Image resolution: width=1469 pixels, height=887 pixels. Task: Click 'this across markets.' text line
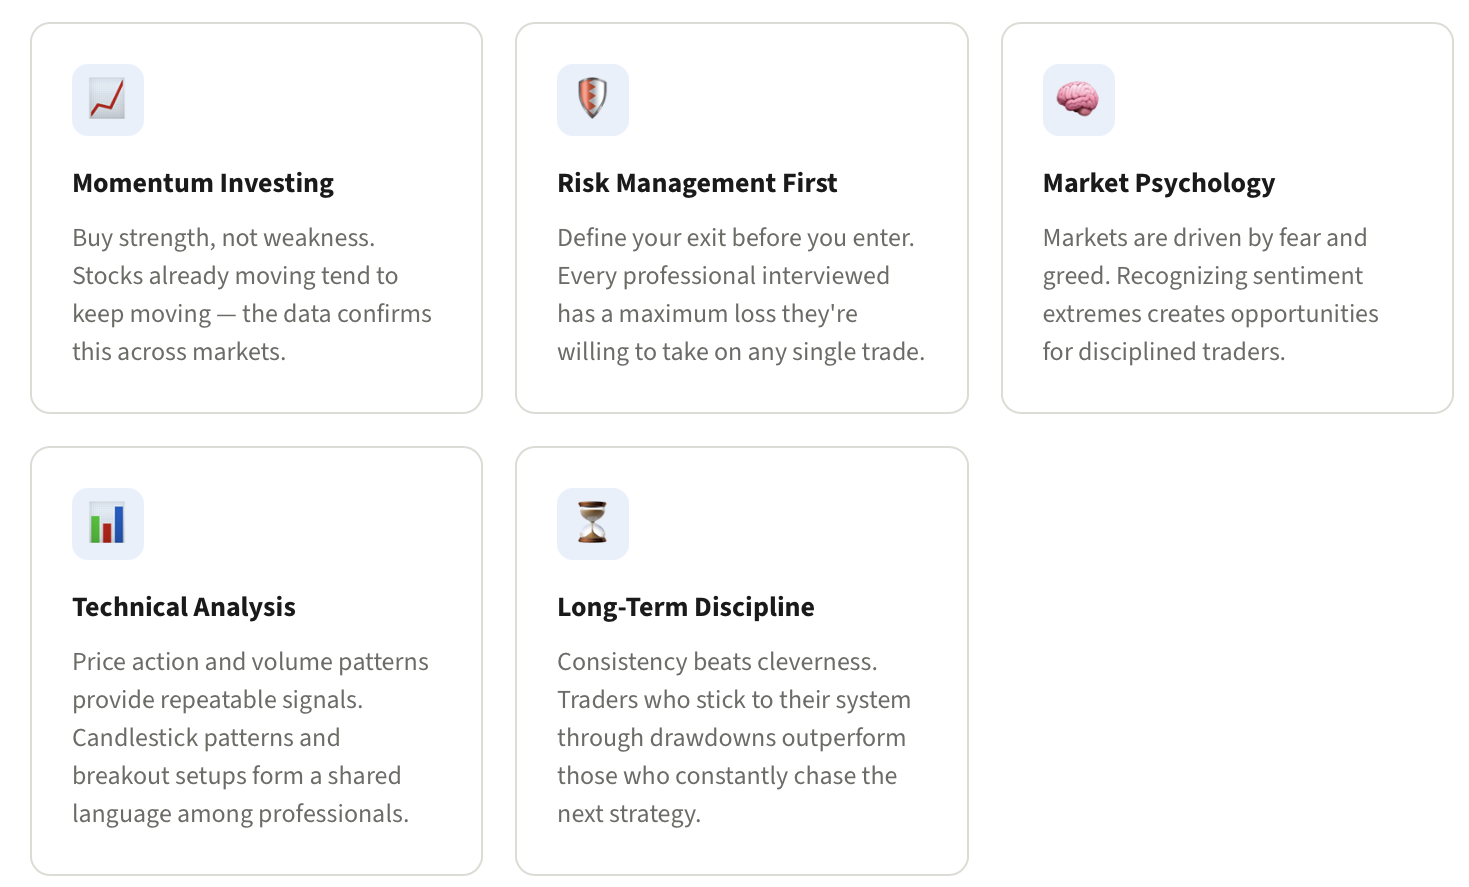coord(179,352)
